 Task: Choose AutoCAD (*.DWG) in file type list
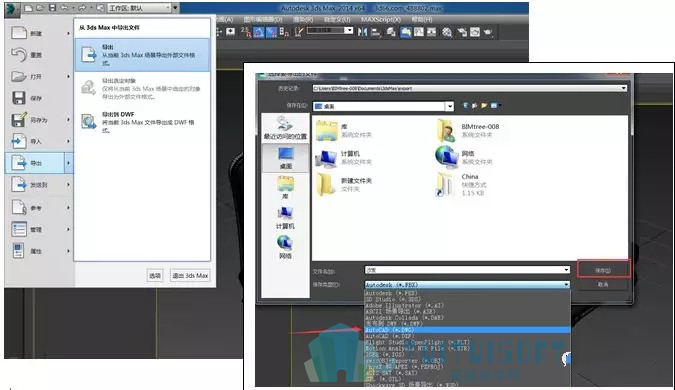click(468, 330)
